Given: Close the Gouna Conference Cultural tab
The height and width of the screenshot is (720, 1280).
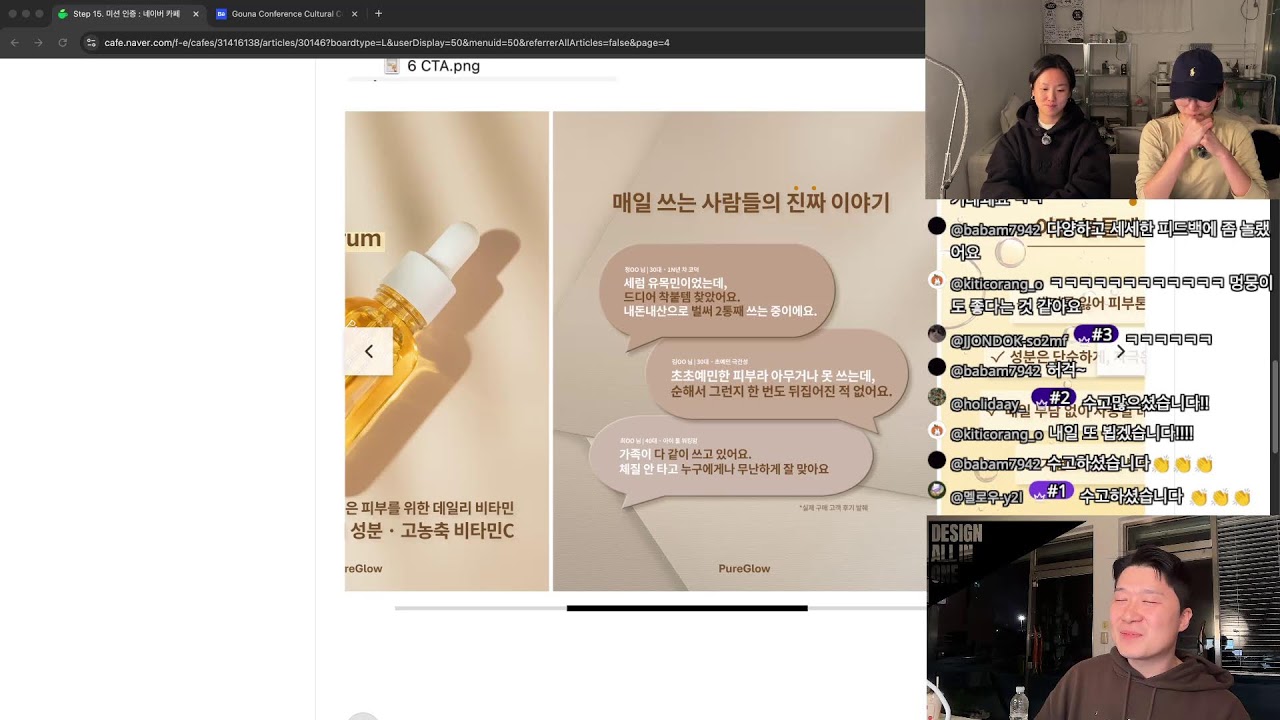Looking at the screenshot, I should (x=355, y=14).
